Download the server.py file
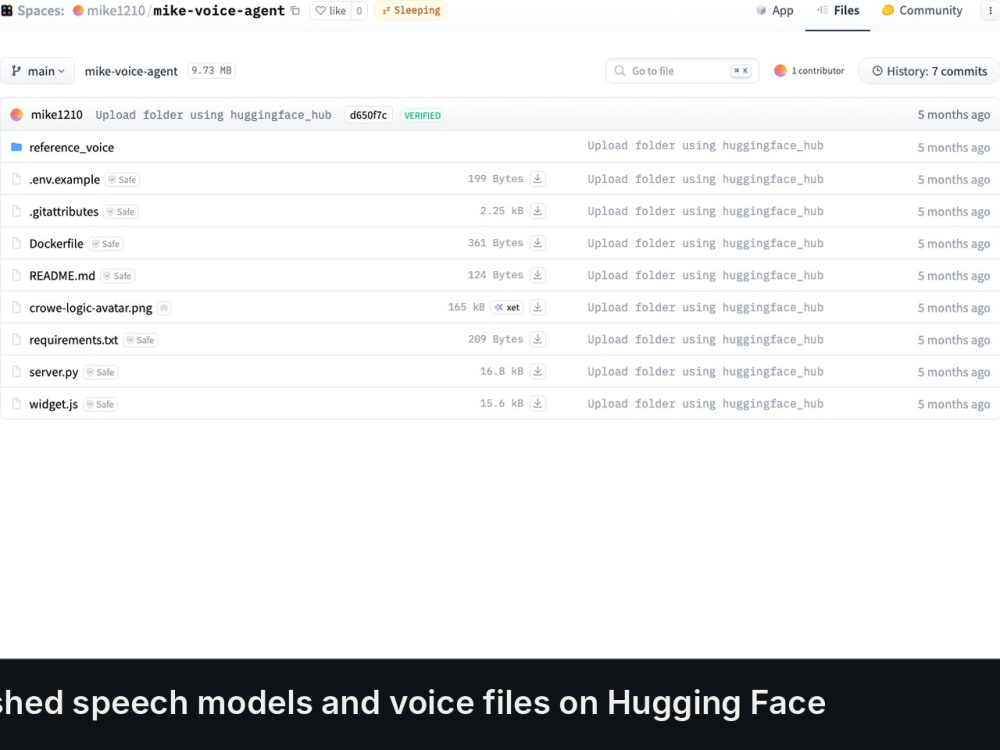1000x750 pixels. [x=538, y=371]
